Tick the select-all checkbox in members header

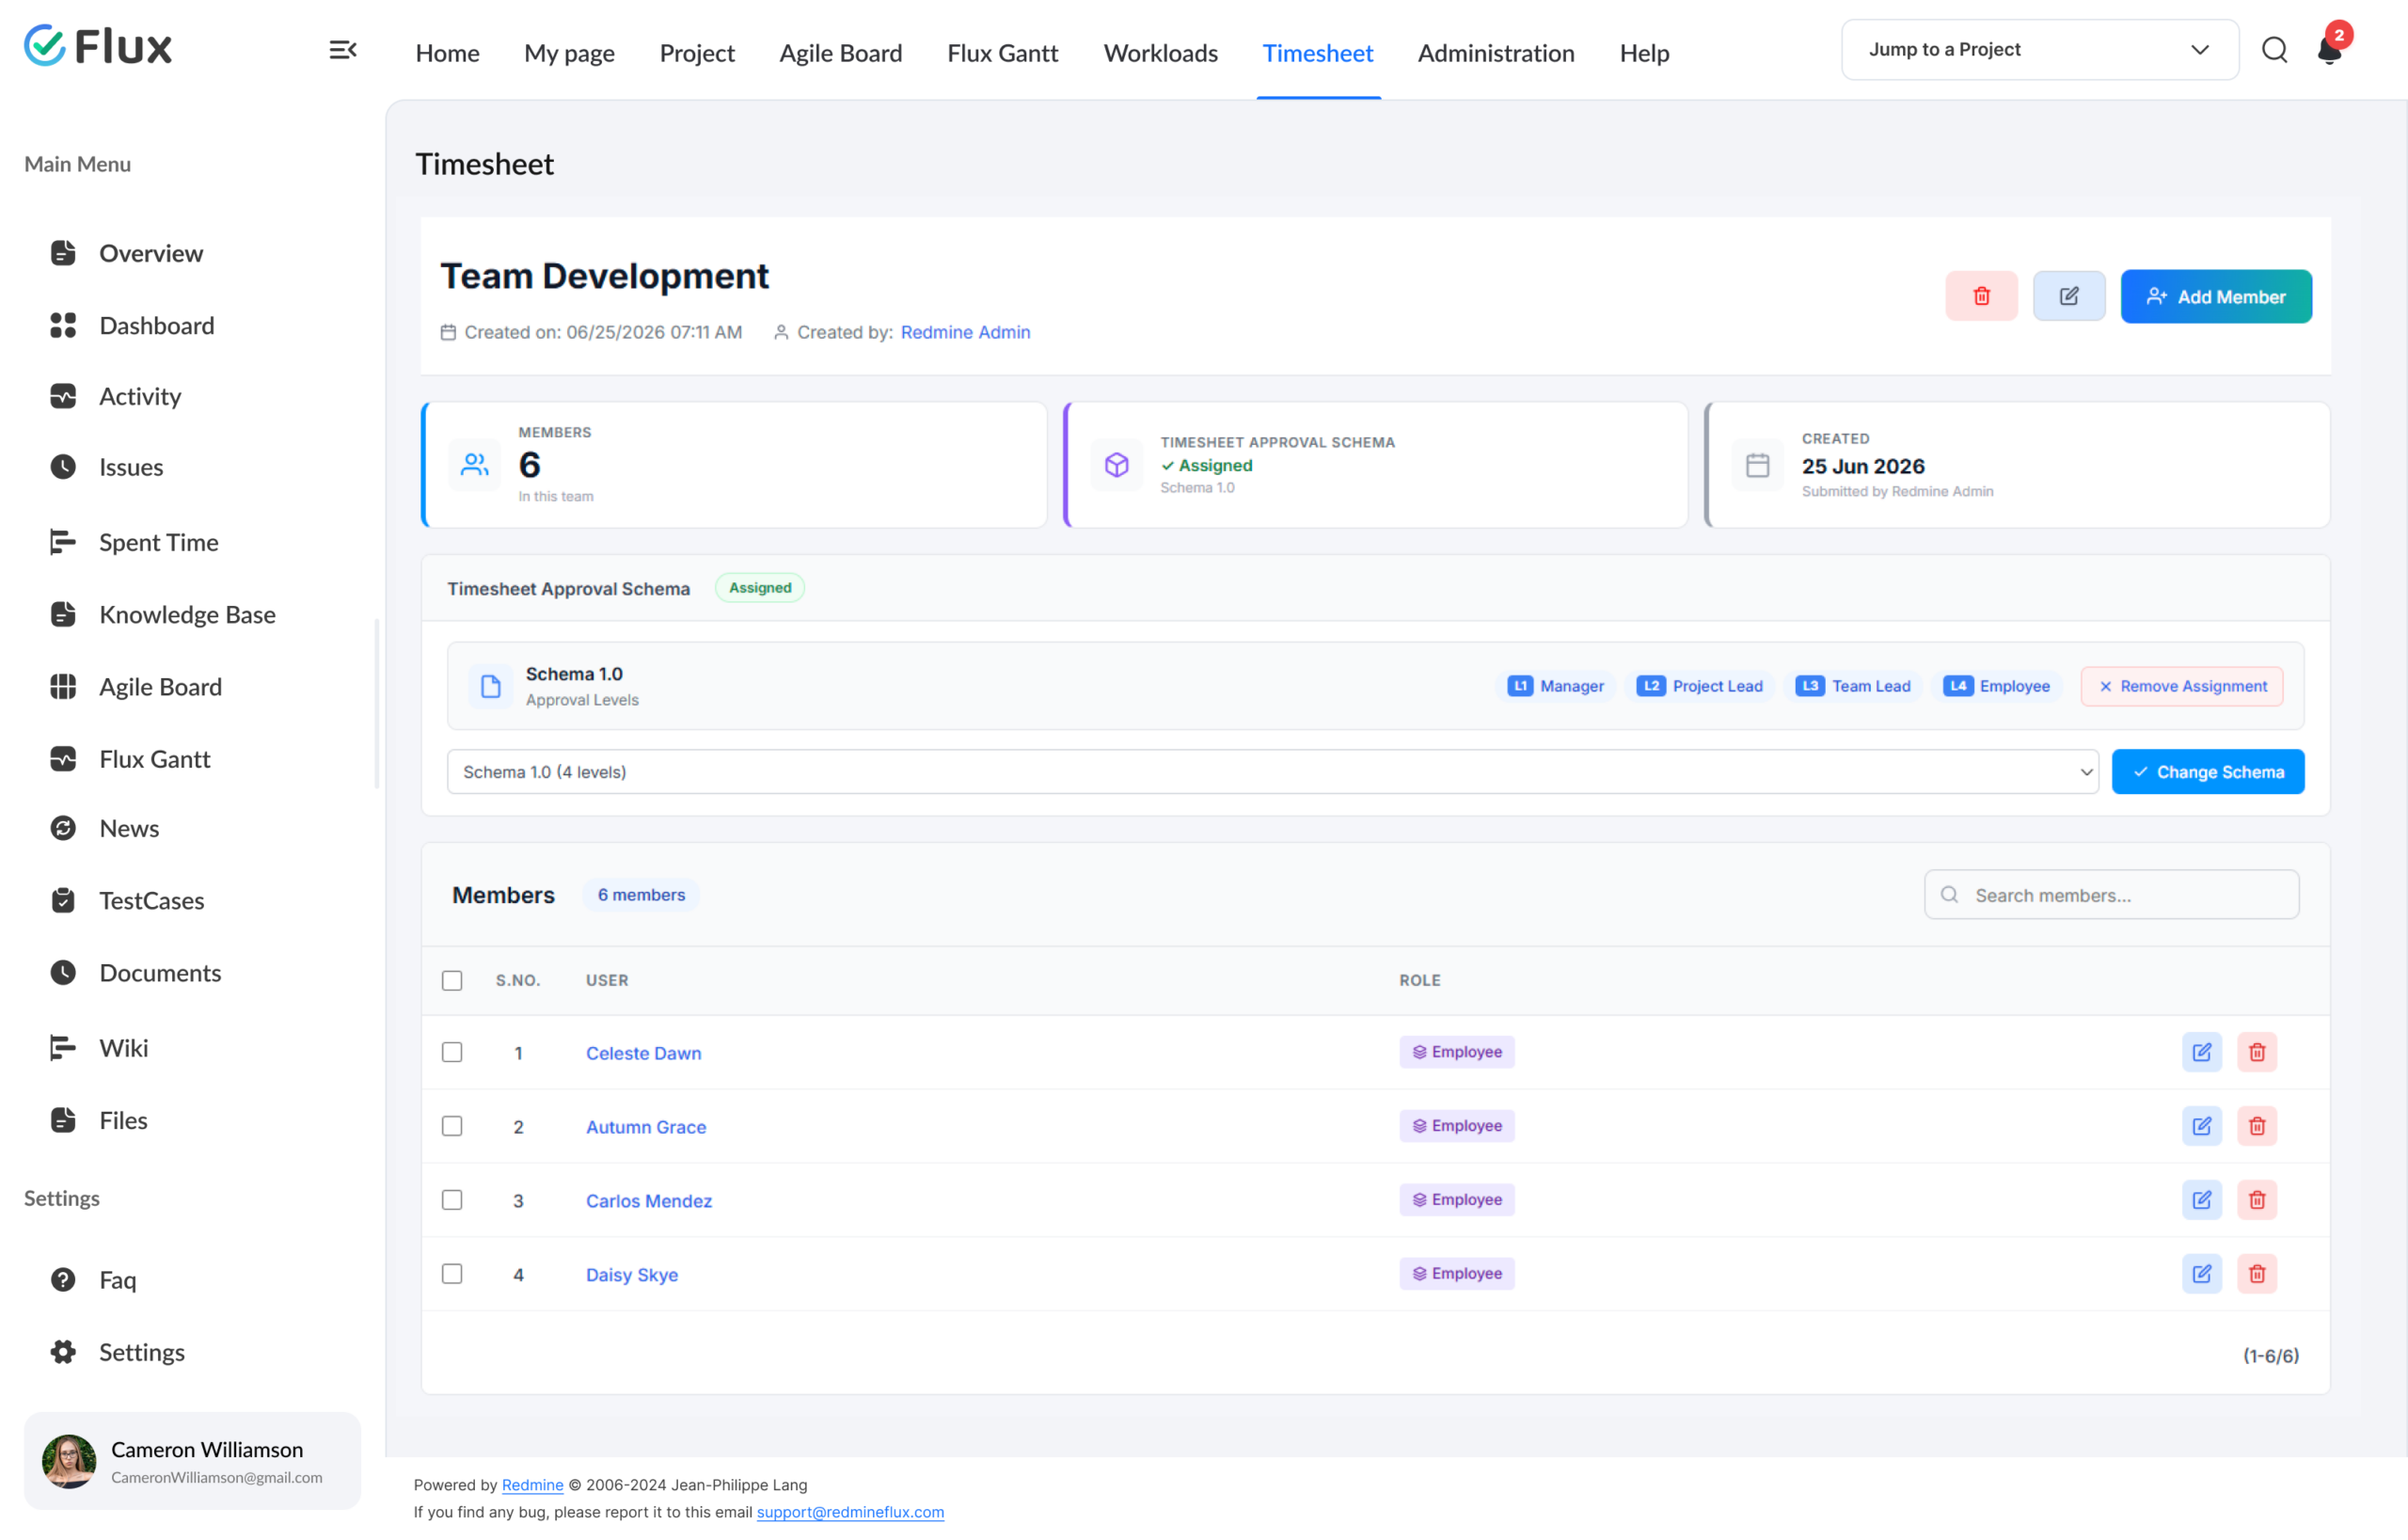coord(452,980)
